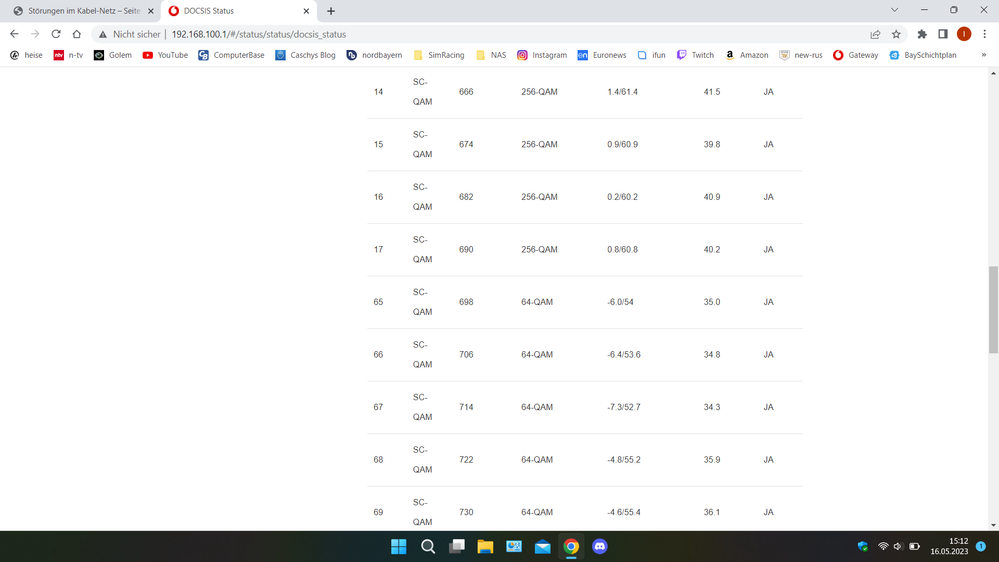Open File Explorer from the taskbar
The image size is (999, 562).
(x=485, y=547)
